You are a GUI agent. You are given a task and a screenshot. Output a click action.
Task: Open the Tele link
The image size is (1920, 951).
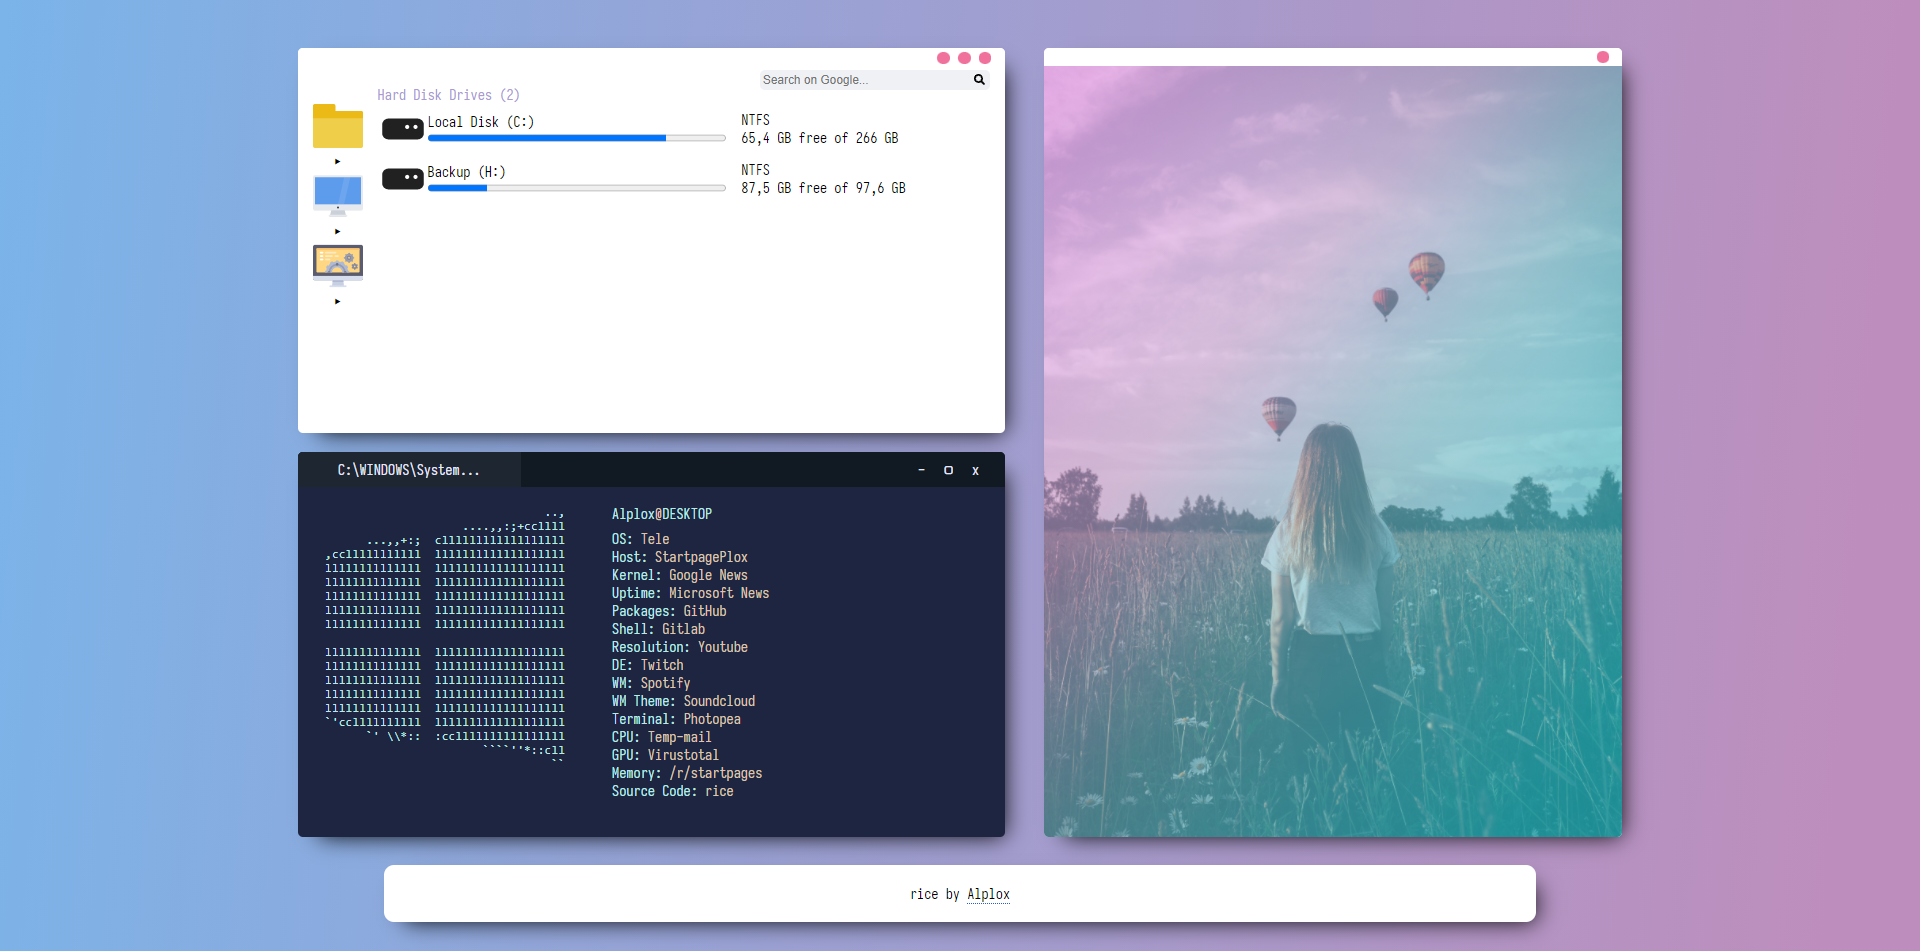point(655,539)
